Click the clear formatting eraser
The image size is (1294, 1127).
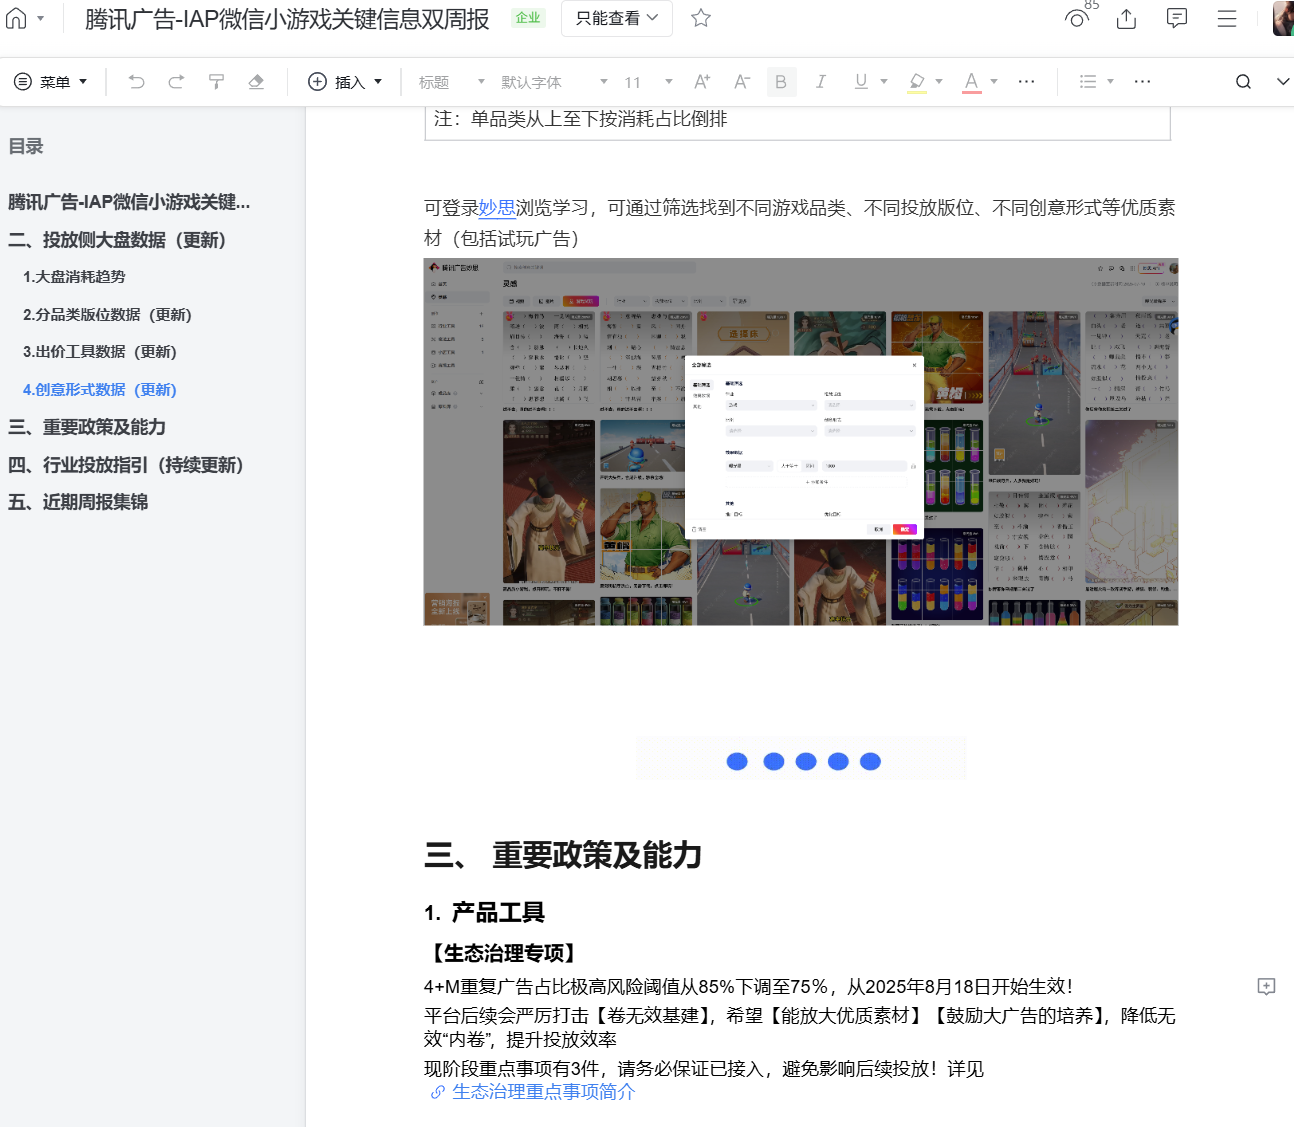pos(256,82)
